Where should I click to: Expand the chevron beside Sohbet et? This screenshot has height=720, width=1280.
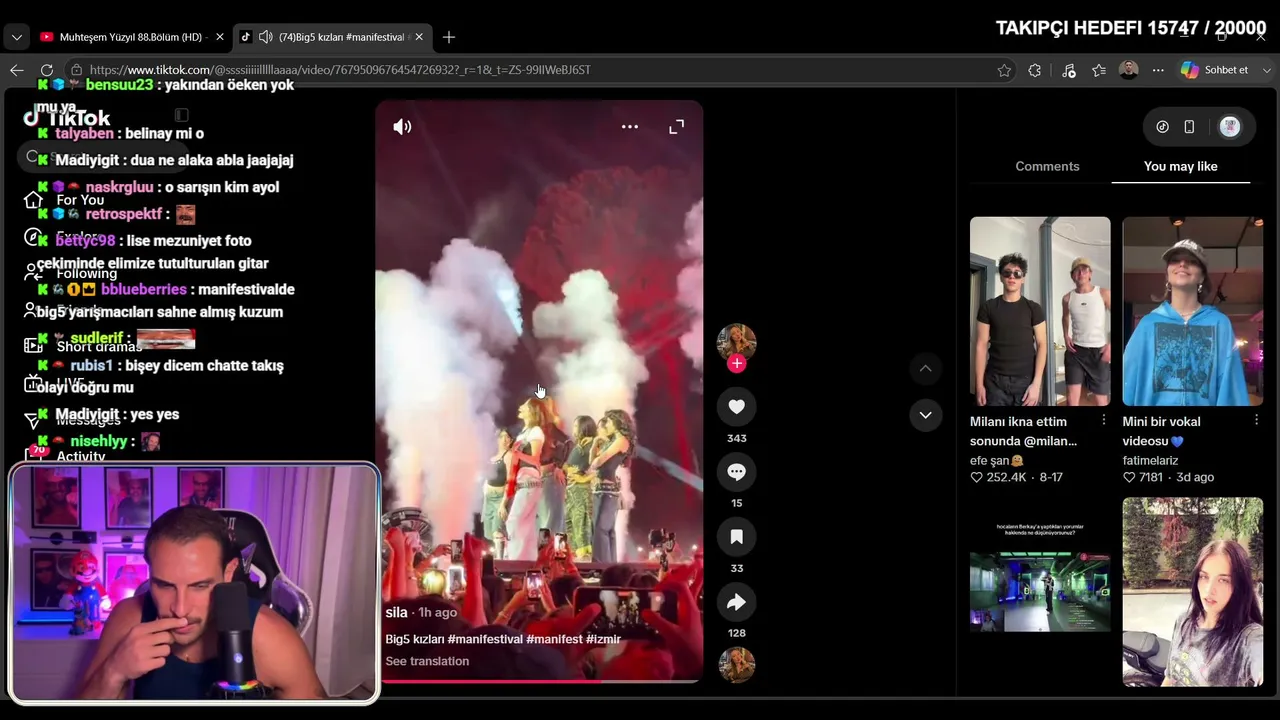pos(1265,70)
